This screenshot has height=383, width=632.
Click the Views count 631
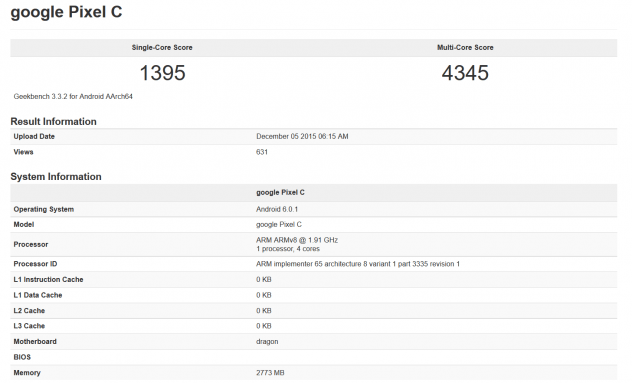[x=262, y=152]
